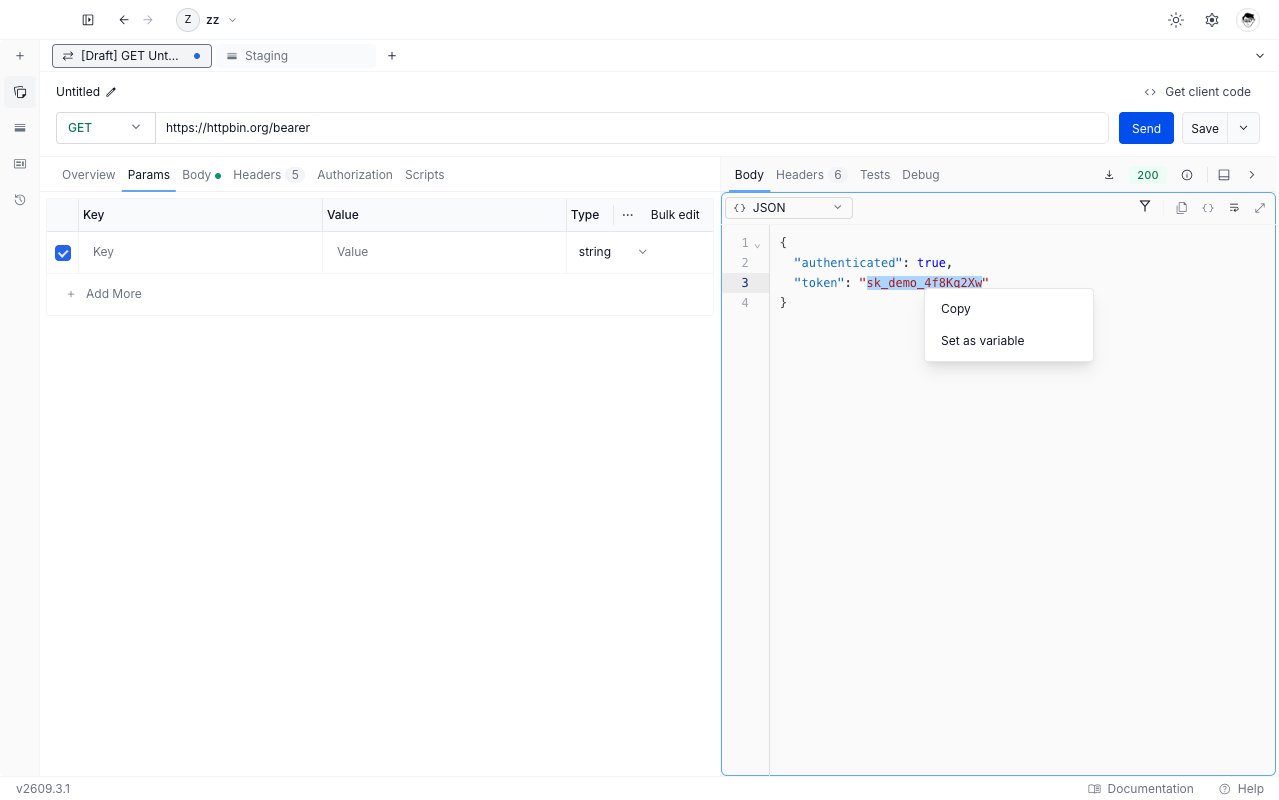Viewport: 1279px width, 800px height.
Task: Open the environments icon in sidebar
Action: point(20,128)
